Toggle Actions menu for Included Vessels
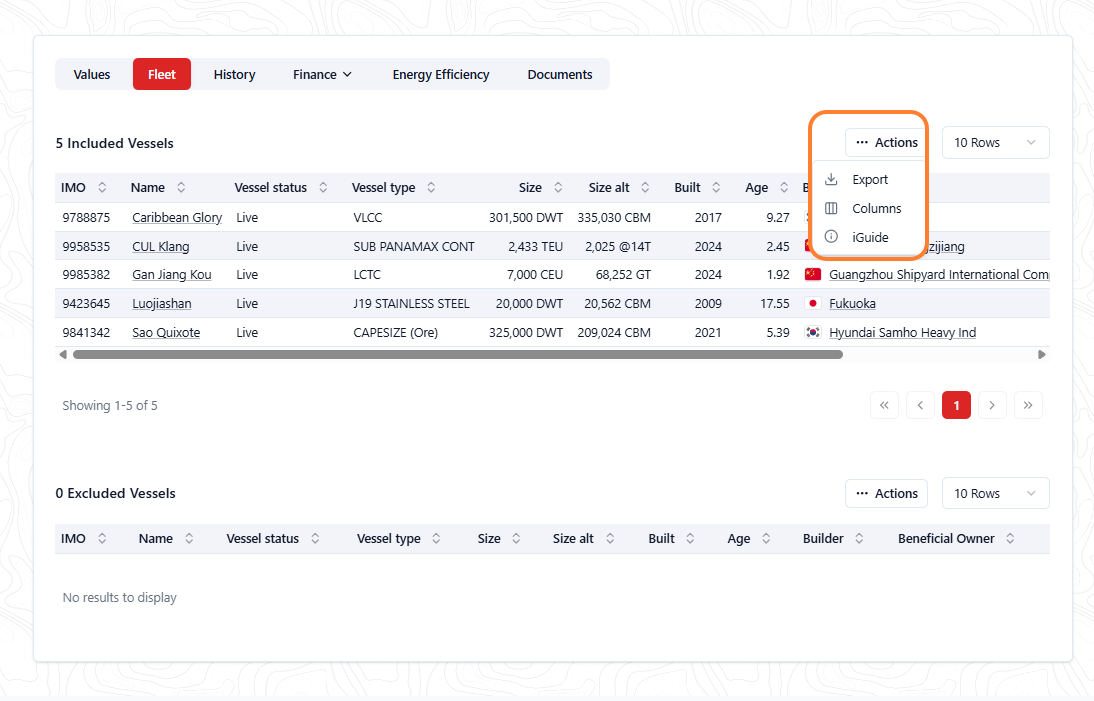Viewport: 1094px width, 701px height. (887, 142)
